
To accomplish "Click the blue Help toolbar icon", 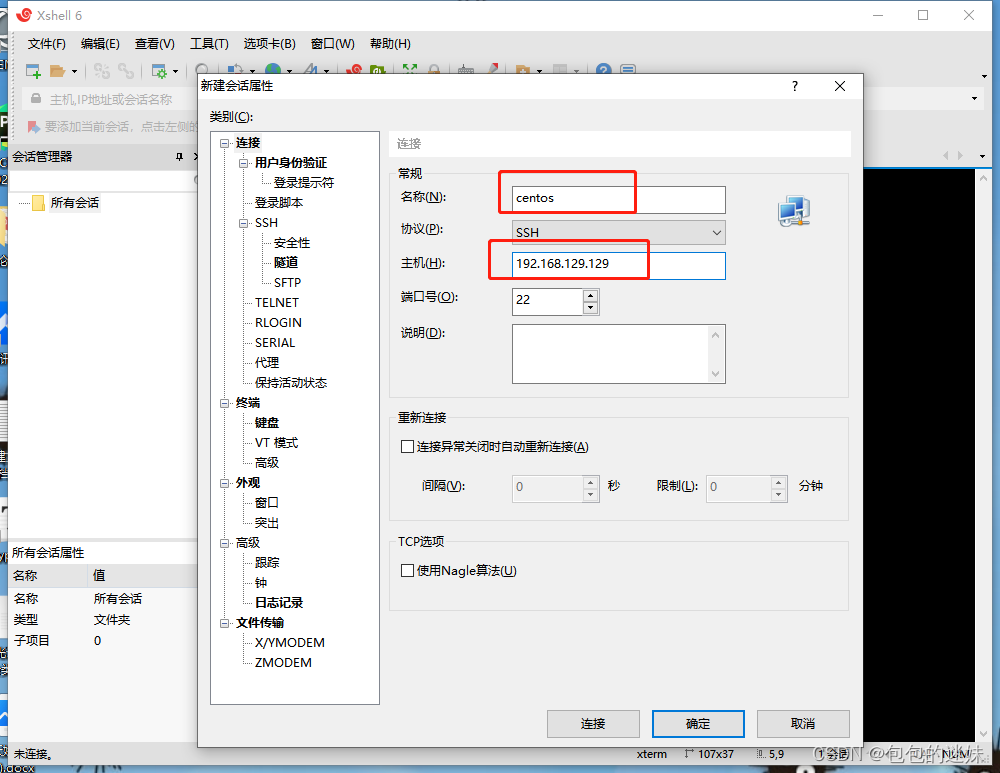I will pyautogui.click(x=603, y=70).
